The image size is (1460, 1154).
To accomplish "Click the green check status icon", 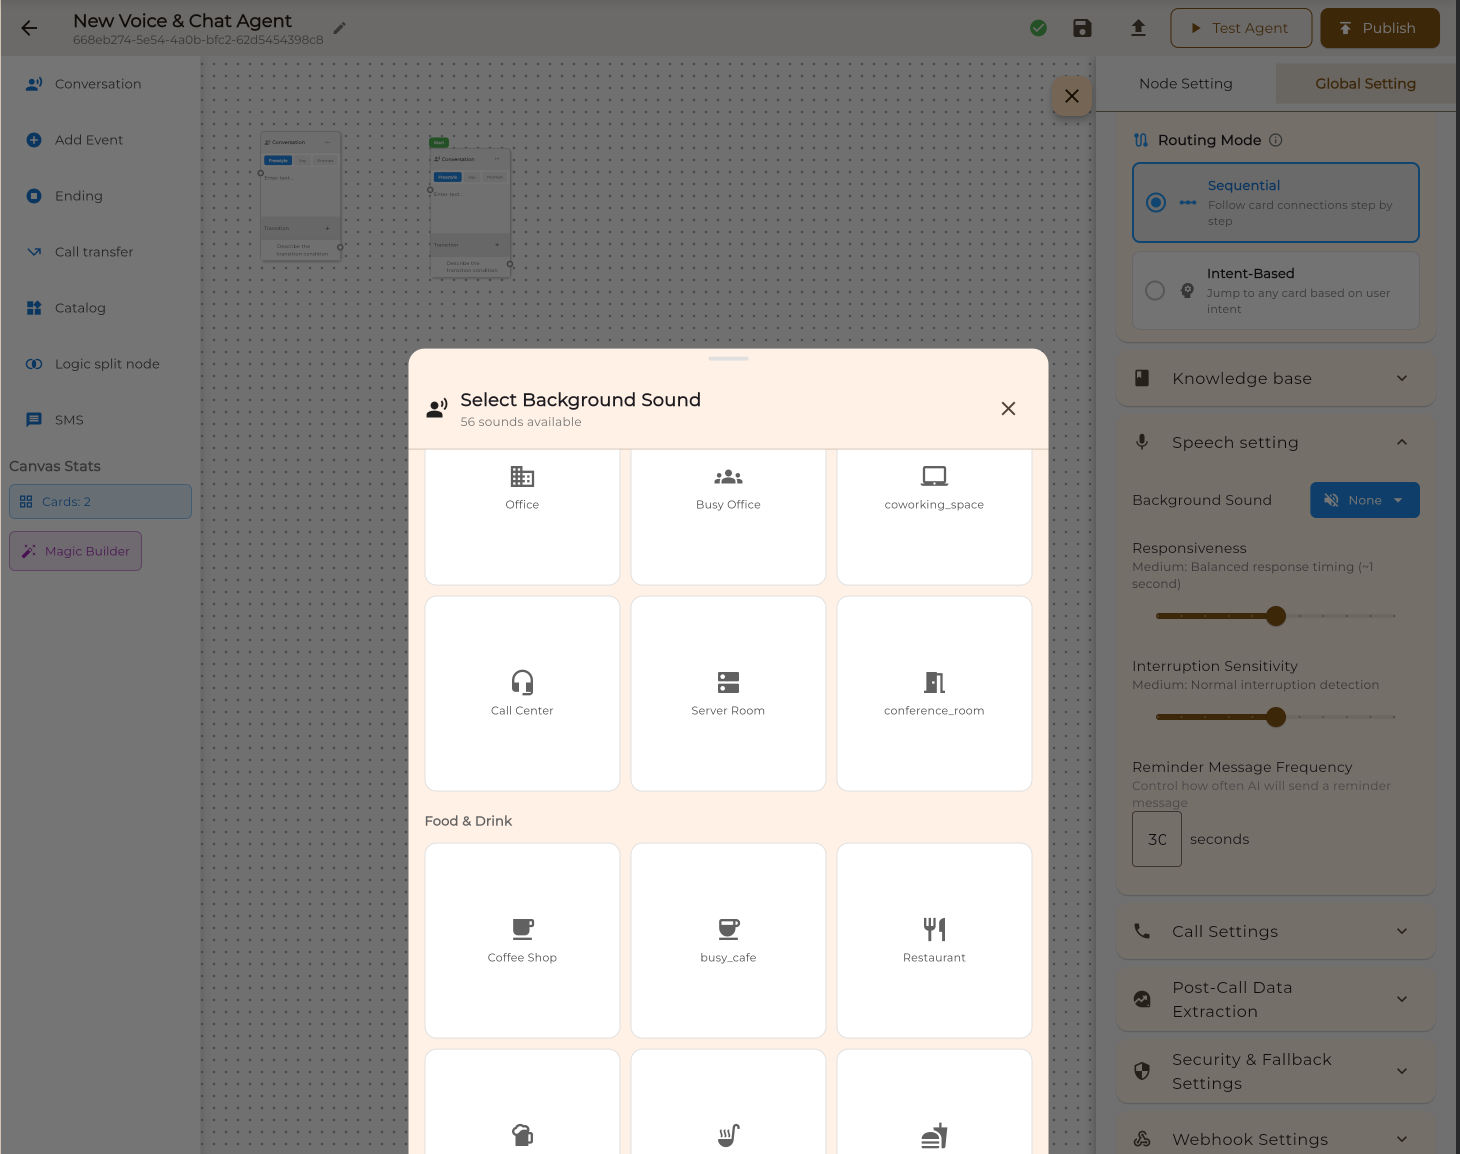I will 1038,28.
